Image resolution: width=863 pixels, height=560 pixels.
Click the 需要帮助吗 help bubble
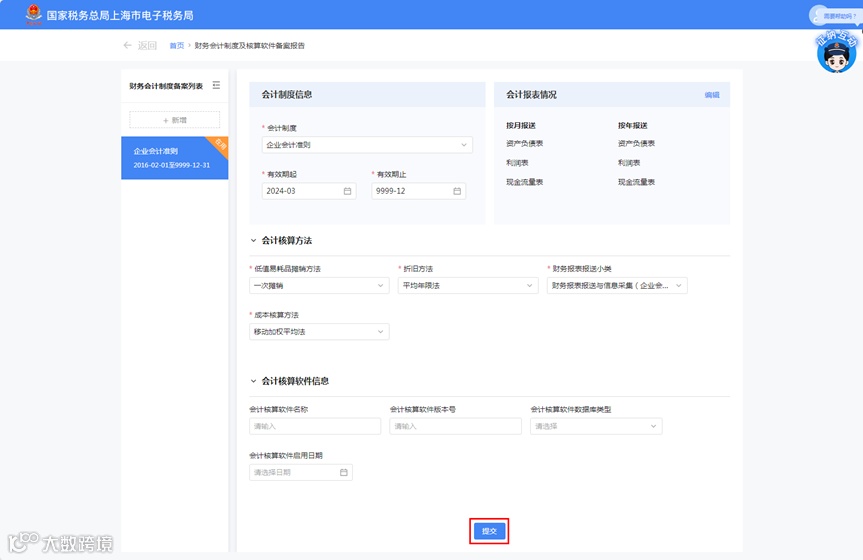point(834,16)
